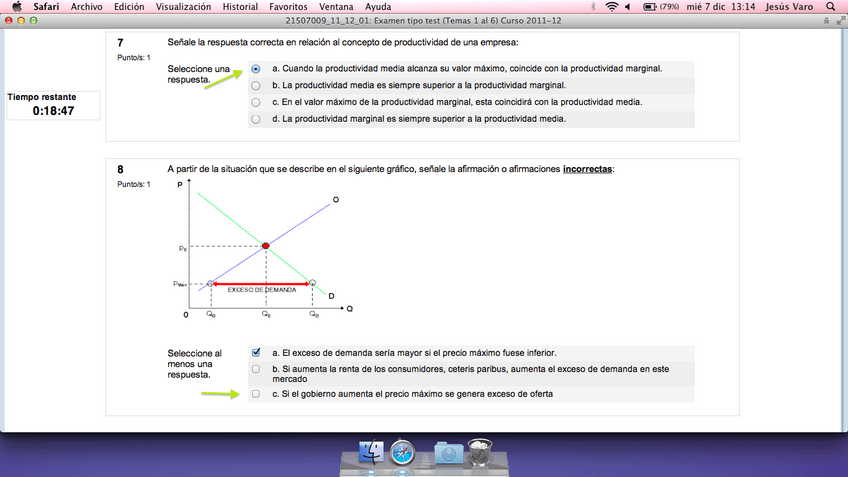Check option b about renta de consumidores
The height and width of the screenshot is (477, 848).
tap(257, 369)
